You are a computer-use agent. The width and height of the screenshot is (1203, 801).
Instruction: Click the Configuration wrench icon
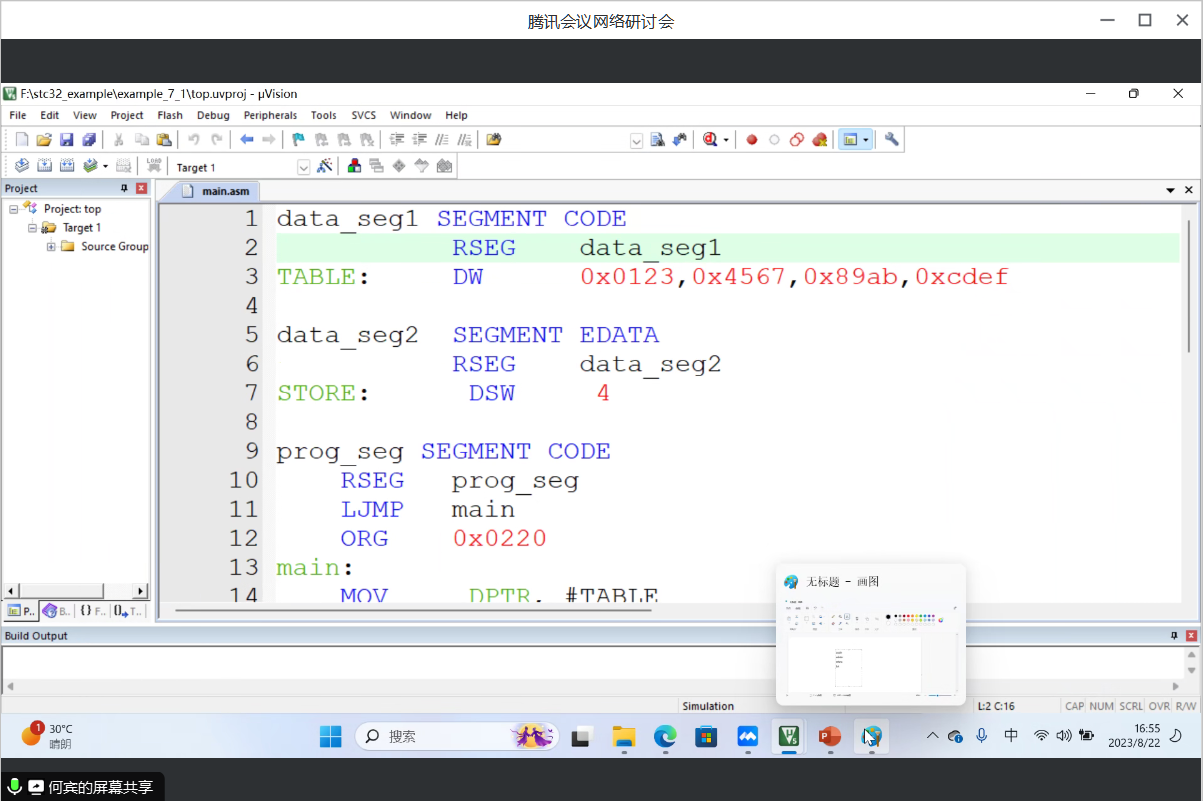(892, 140)
